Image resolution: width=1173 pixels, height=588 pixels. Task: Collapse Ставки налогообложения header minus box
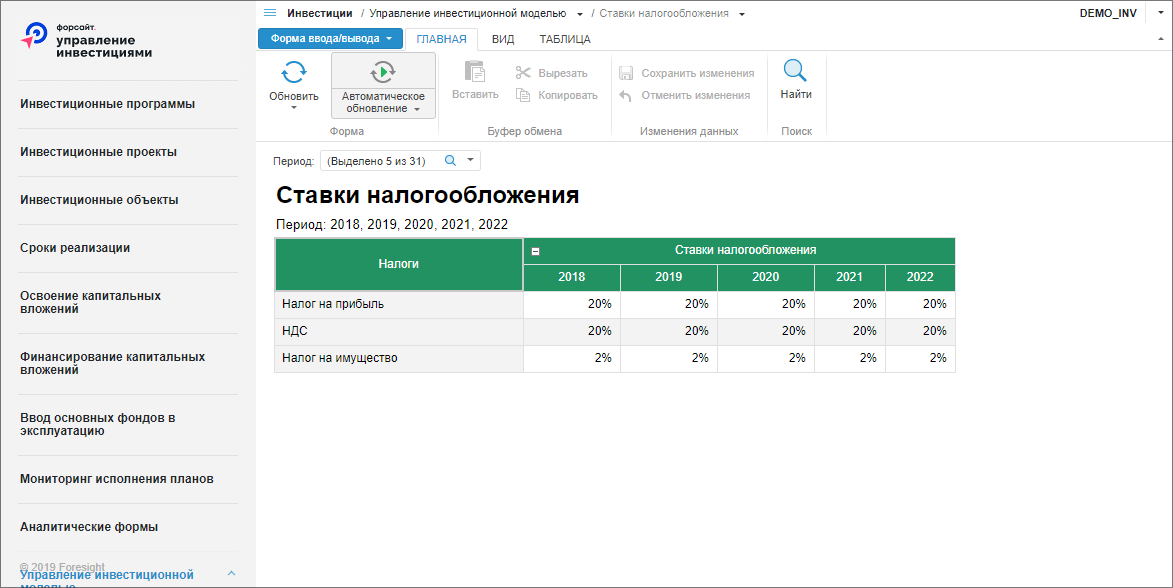536,251
